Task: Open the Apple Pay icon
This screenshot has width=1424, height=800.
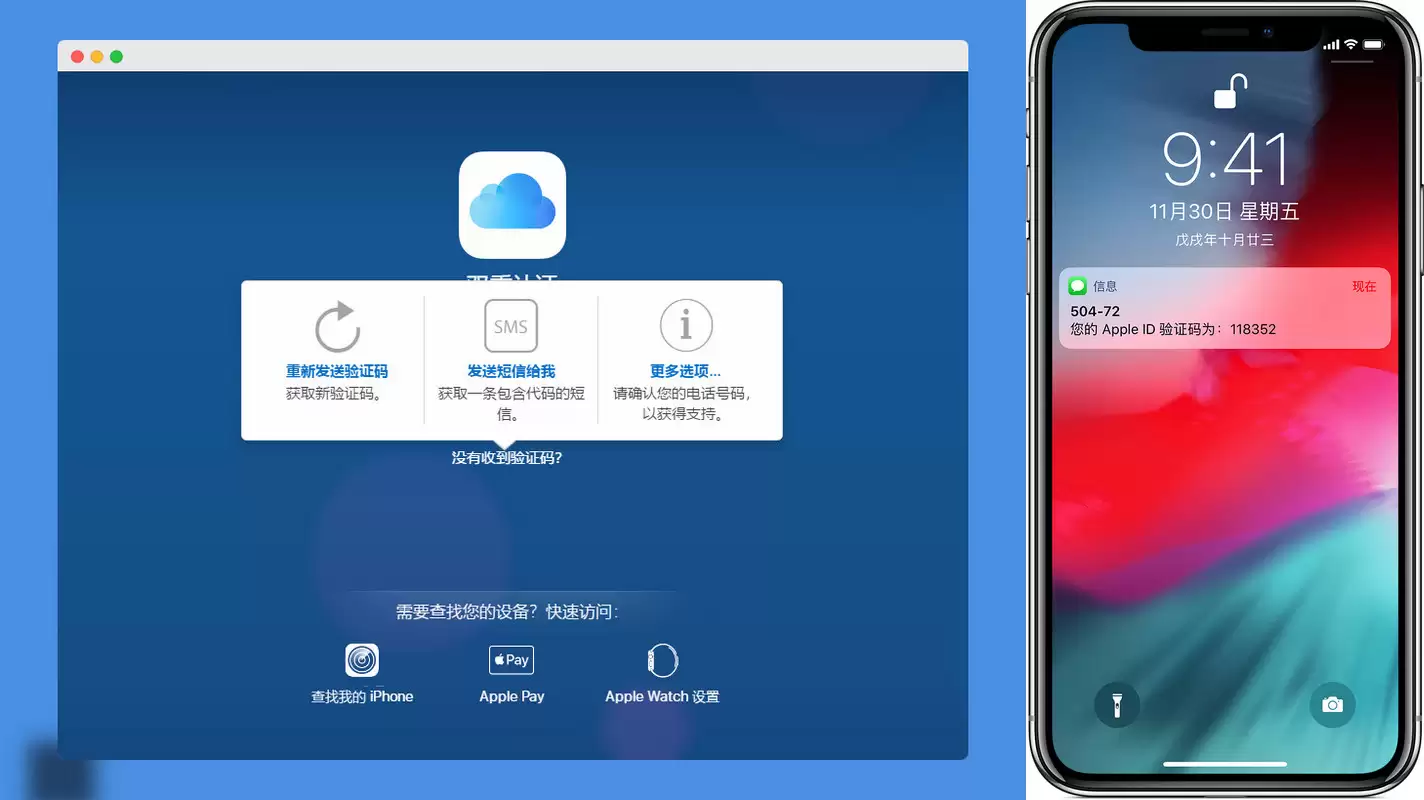Action: (x=511, y=660)
